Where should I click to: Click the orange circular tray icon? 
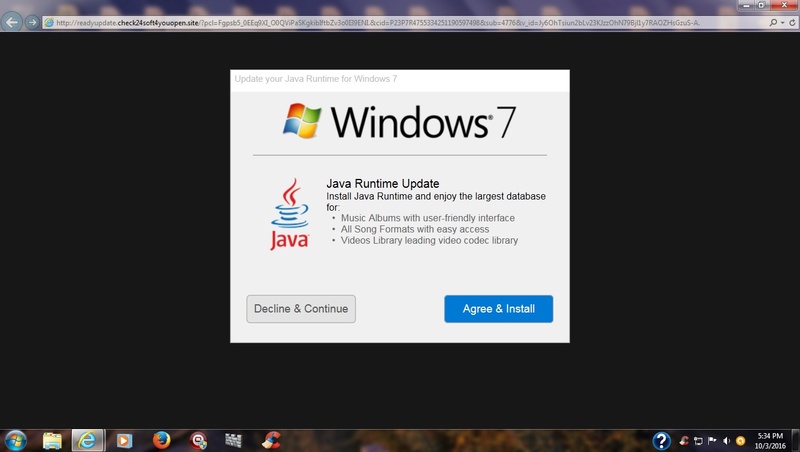pos(740,441)
